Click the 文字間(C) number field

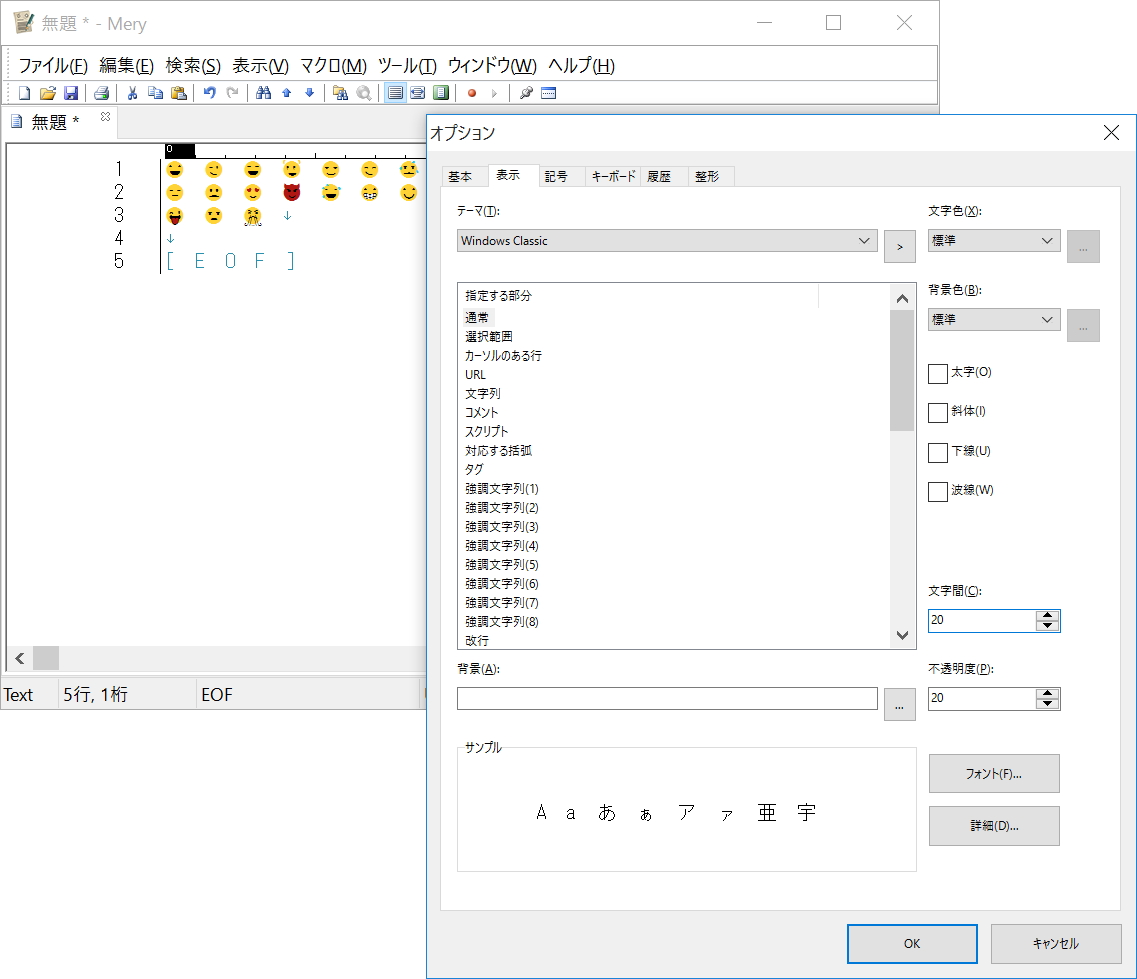click(983, 621)
